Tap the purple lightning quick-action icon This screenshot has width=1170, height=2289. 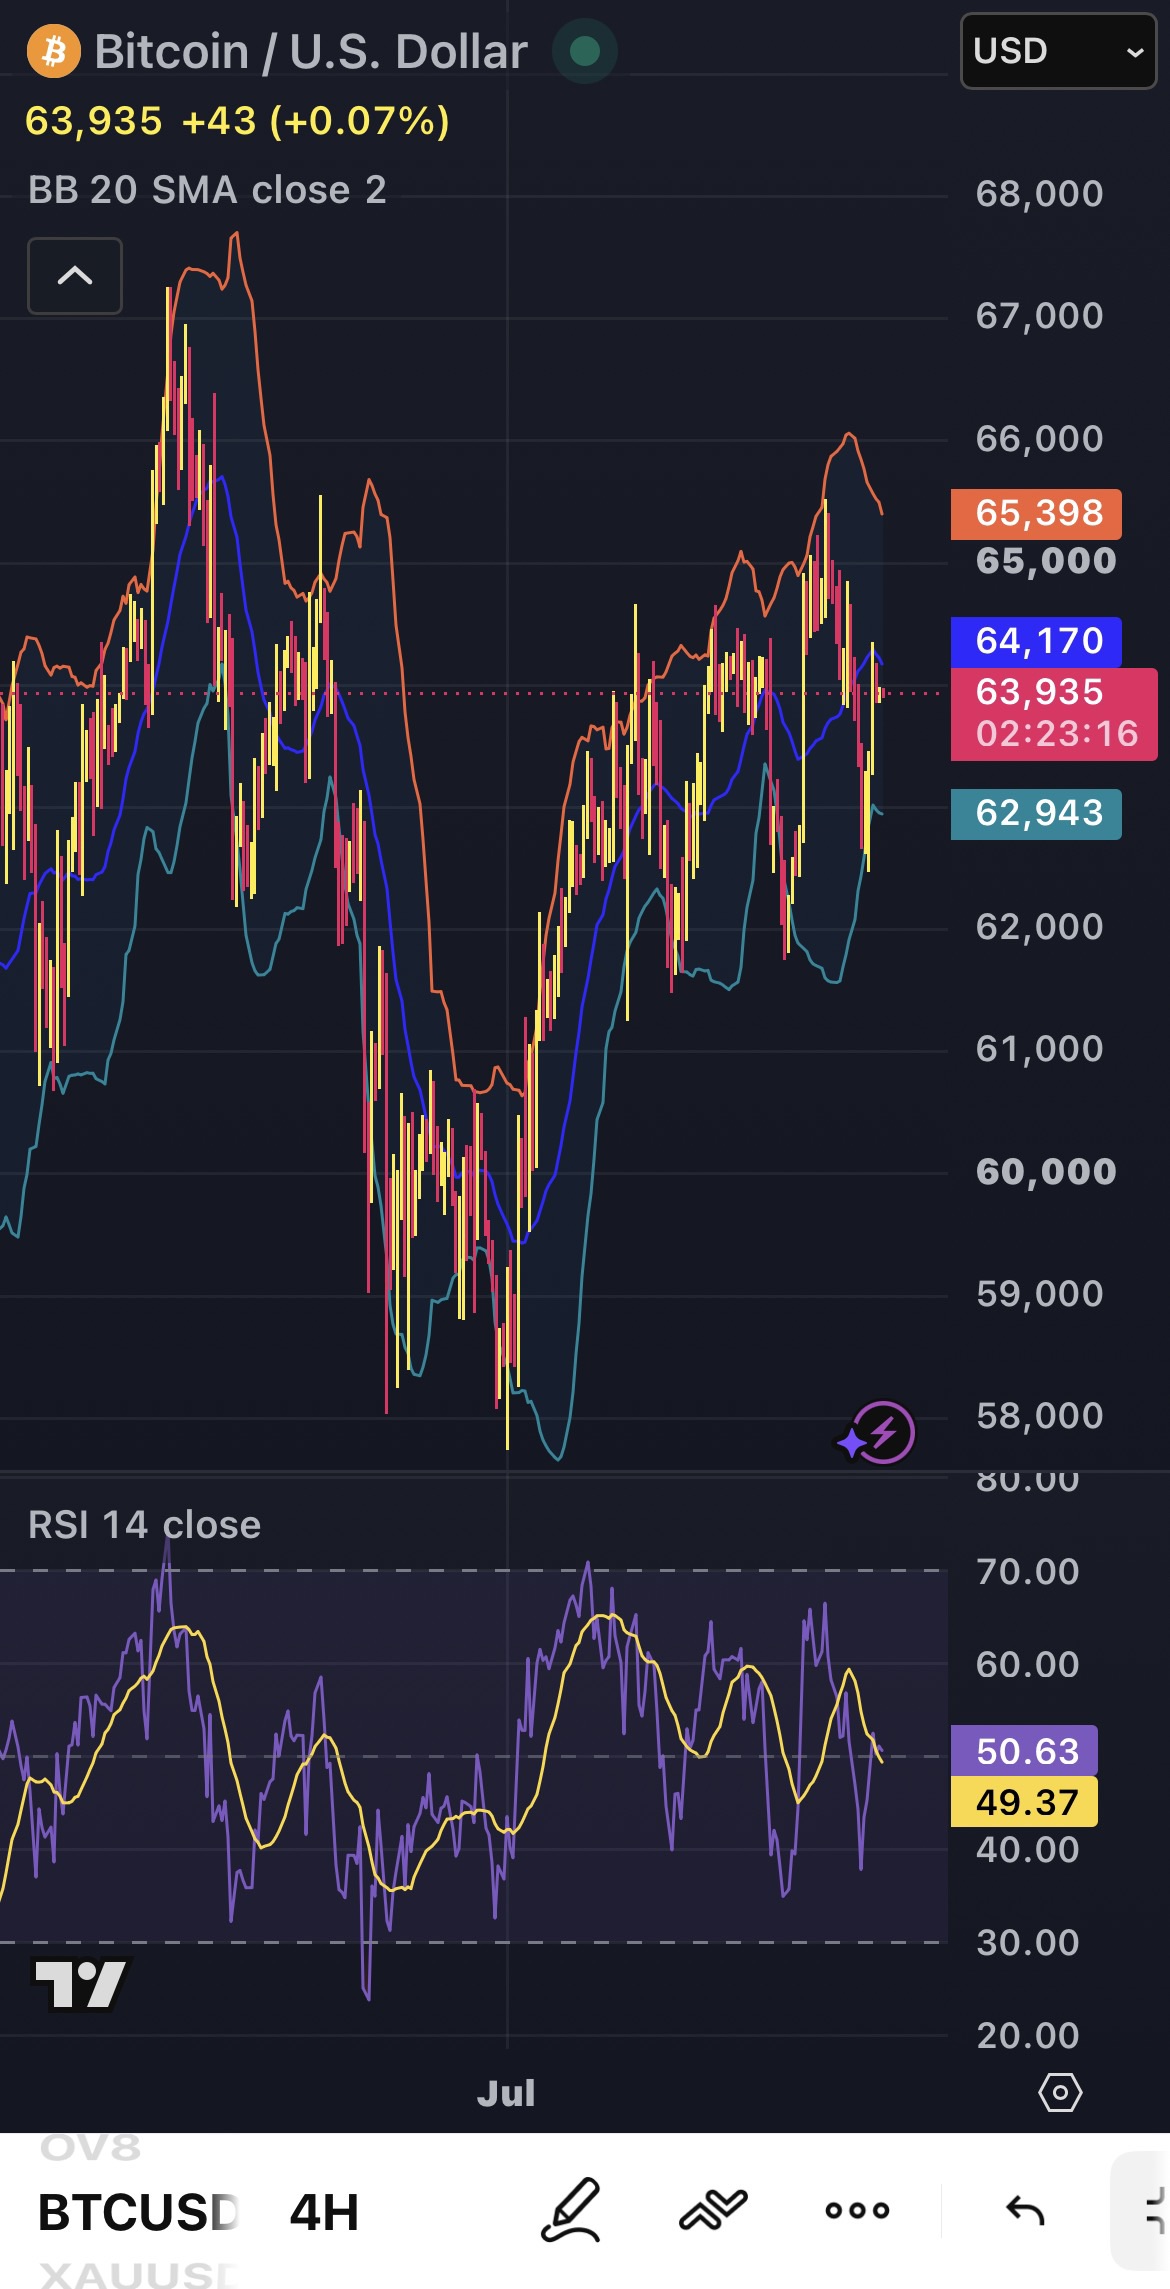(x=878, y=1434)
